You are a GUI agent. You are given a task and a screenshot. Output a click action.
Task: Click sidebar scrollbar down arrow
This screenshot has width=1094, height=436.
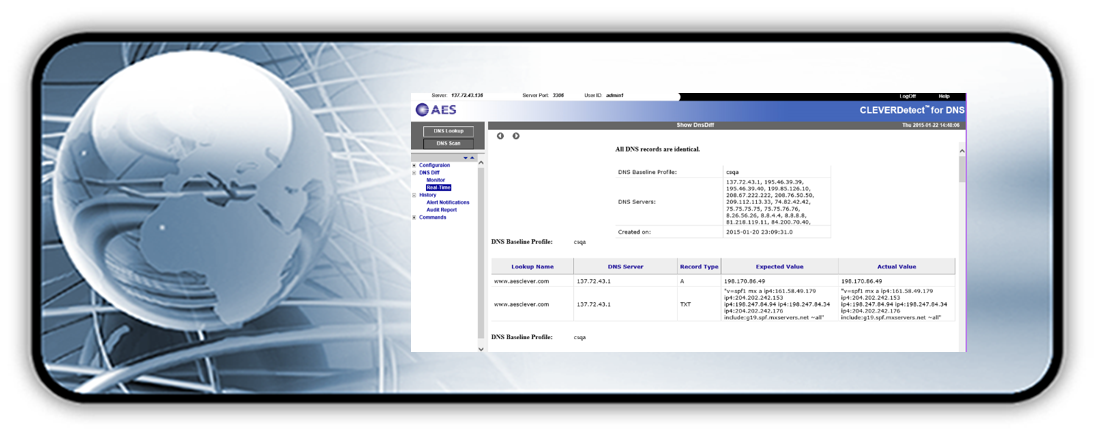point(480,347)
